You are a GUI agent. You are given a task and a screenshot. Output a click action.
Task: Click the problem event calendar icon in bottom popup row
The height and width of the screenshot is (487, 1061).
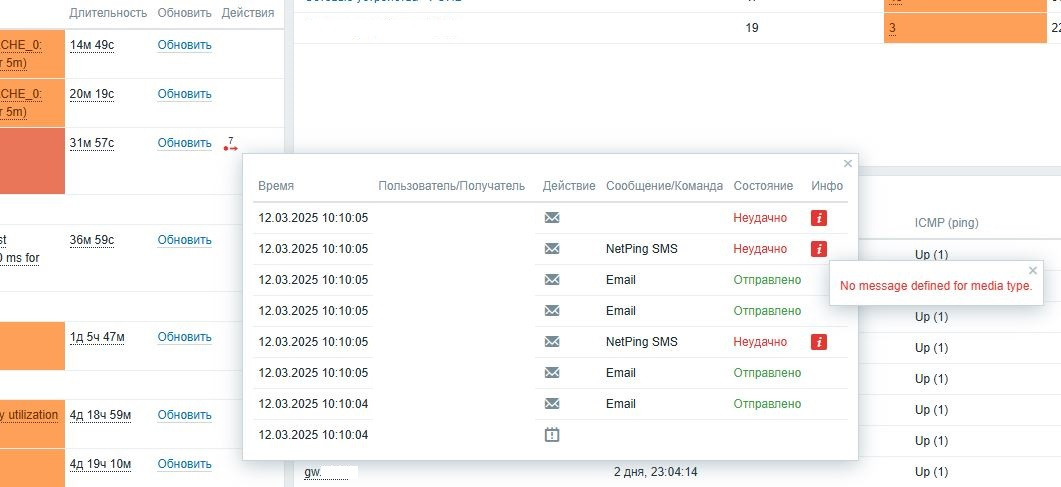click(x=552, y=435)
